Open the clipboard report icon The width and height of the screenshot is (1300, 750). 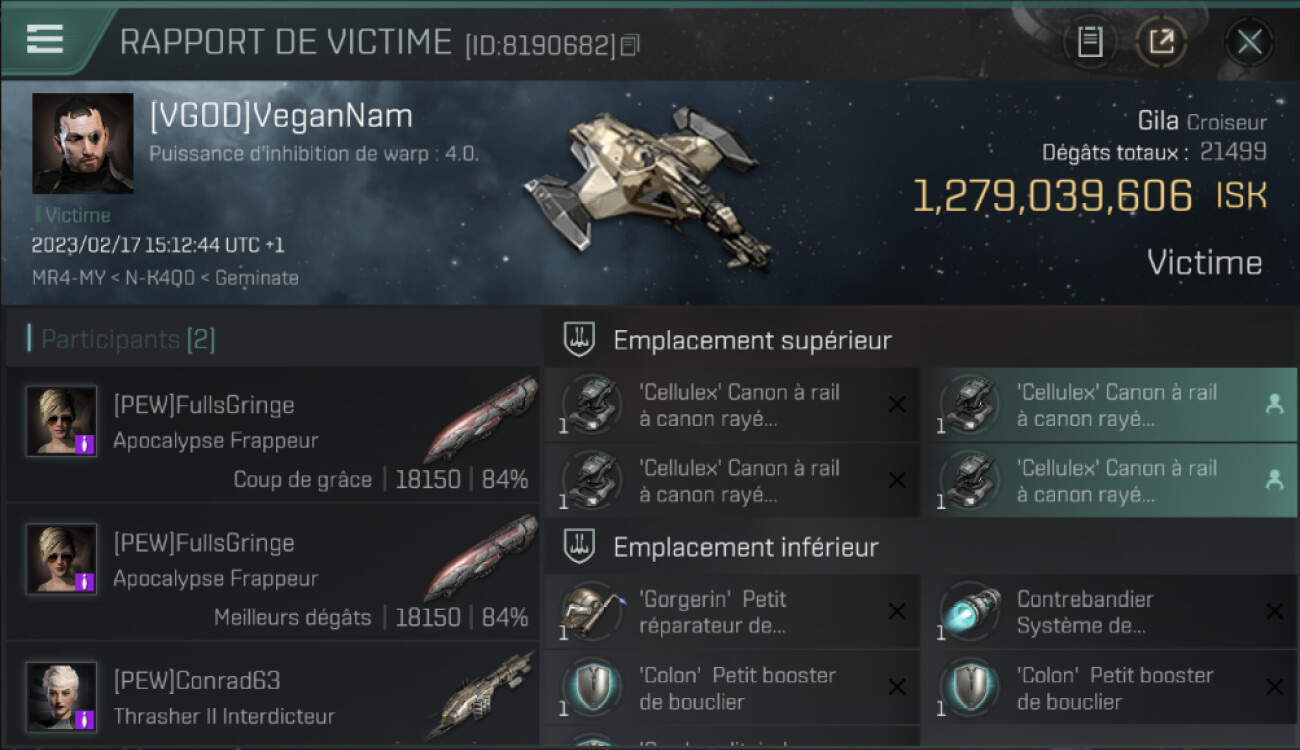[1090, 42]
